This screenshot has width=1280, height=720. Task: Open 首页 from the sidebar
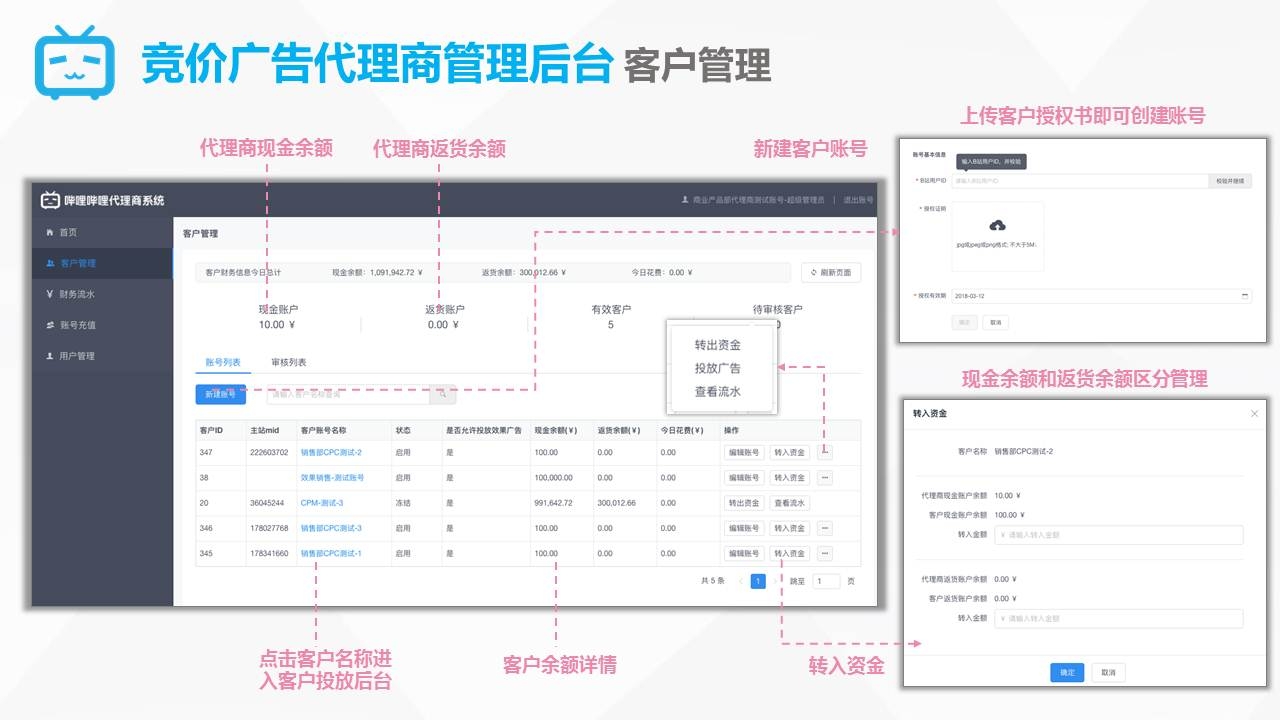[67, 232]
